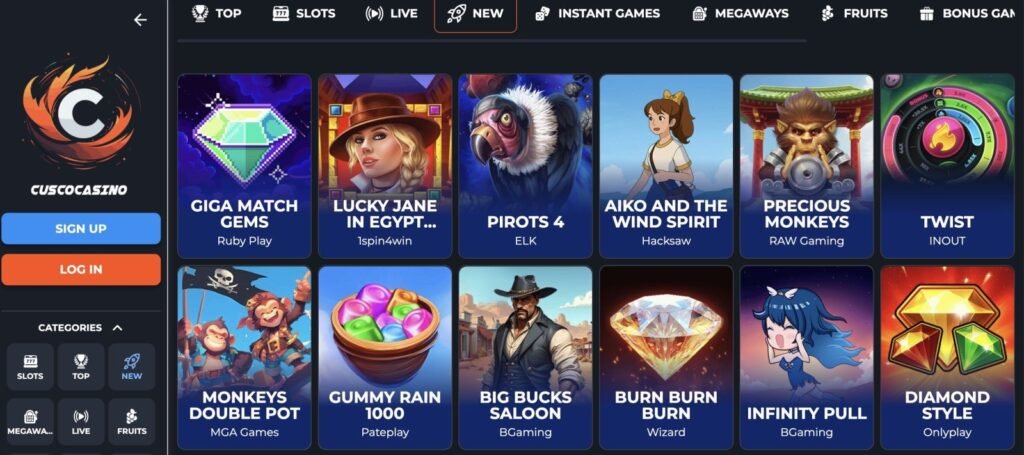Viewport: 1024px width, 455px height.
Task: Open the Slots category in the sidebar
Action: click(30, 367)
